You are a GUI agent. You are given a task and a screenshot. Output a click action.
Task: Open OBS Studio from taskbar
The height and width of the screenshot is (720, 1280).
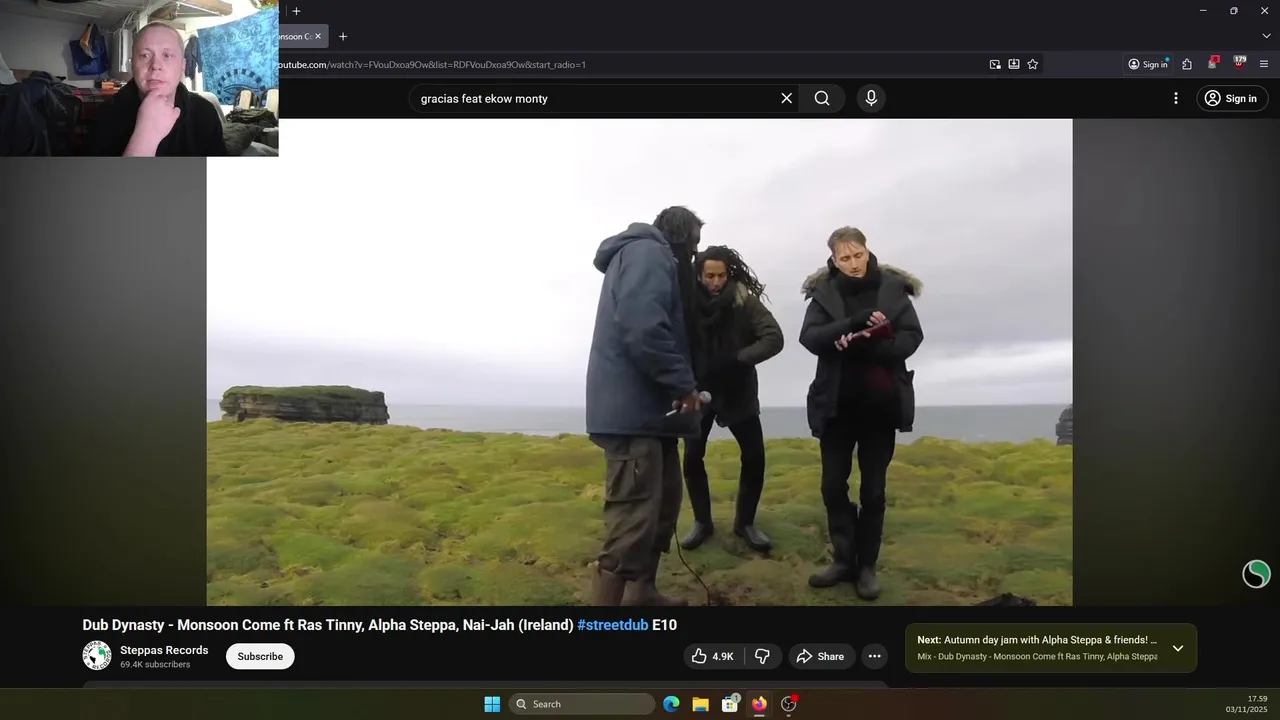(x=788, y=704)
